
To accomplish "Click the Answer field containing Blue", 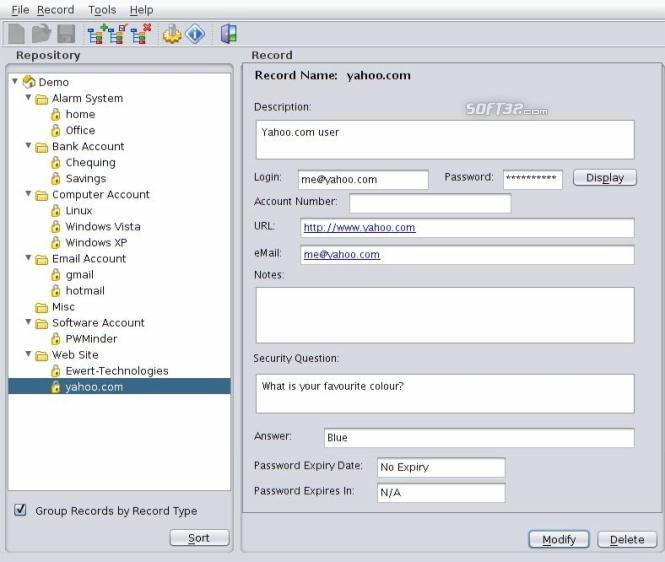I will point(479,438).
